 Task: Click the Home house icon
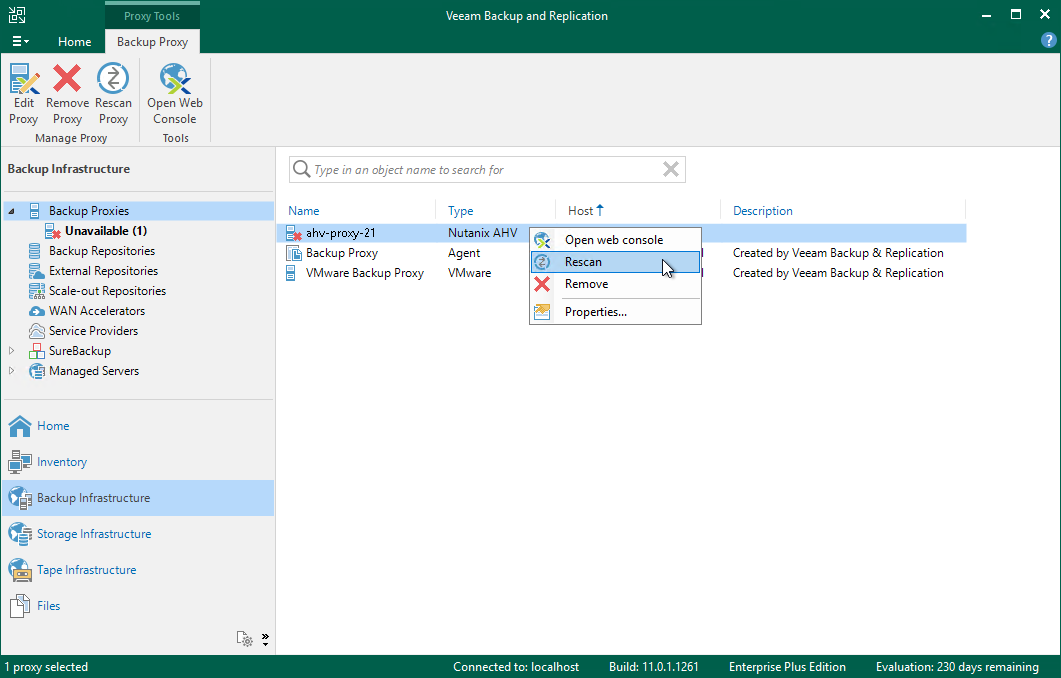point(20,426)
